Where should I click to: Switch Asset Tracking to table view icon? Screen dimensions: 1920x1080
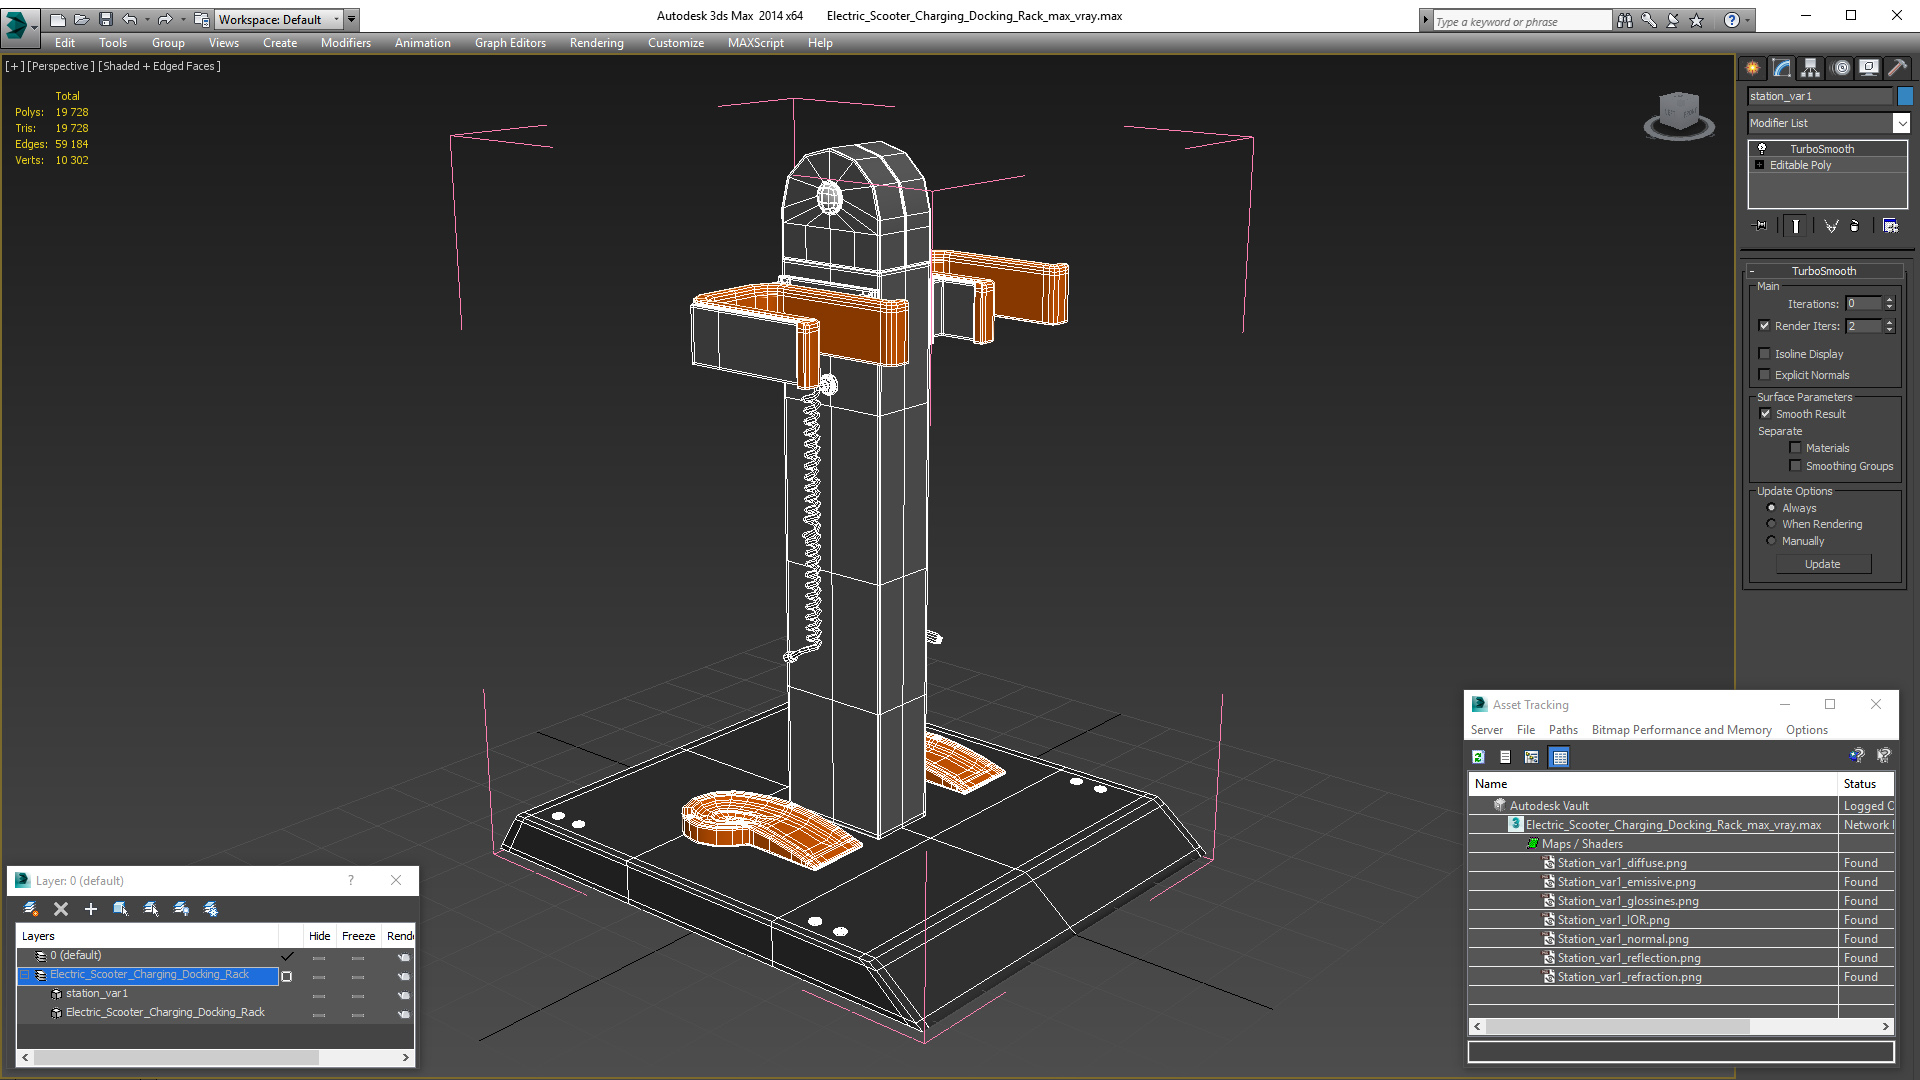[x=1559, y=757]
